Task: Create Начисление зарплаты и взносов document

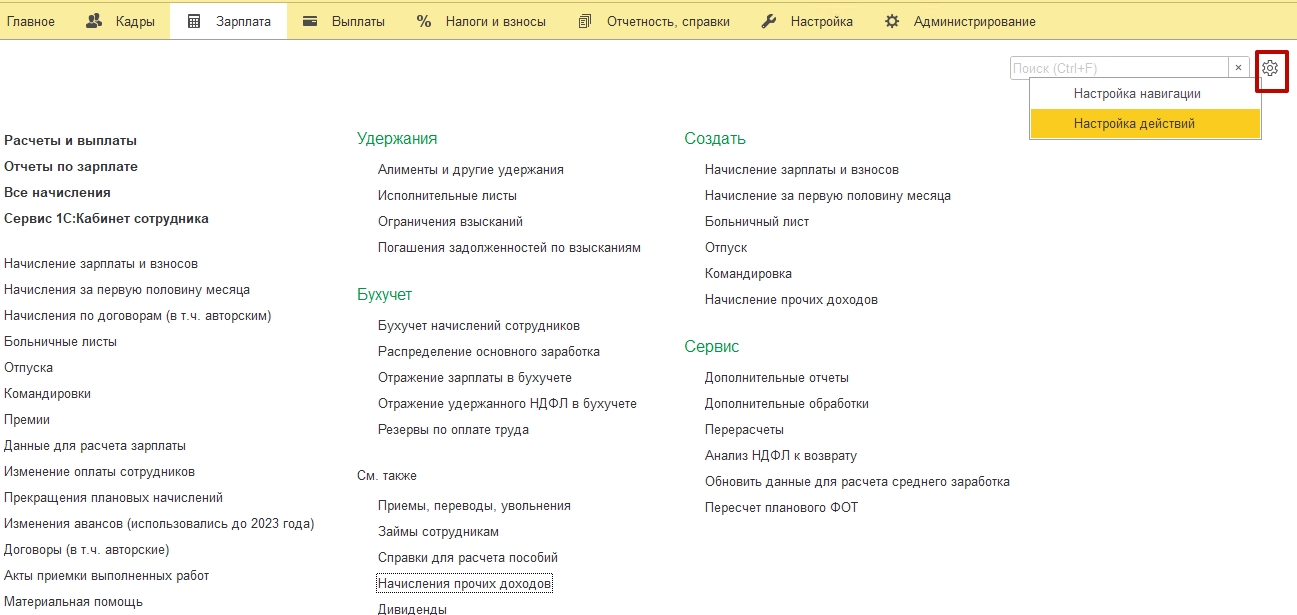Action: point(802,170)
